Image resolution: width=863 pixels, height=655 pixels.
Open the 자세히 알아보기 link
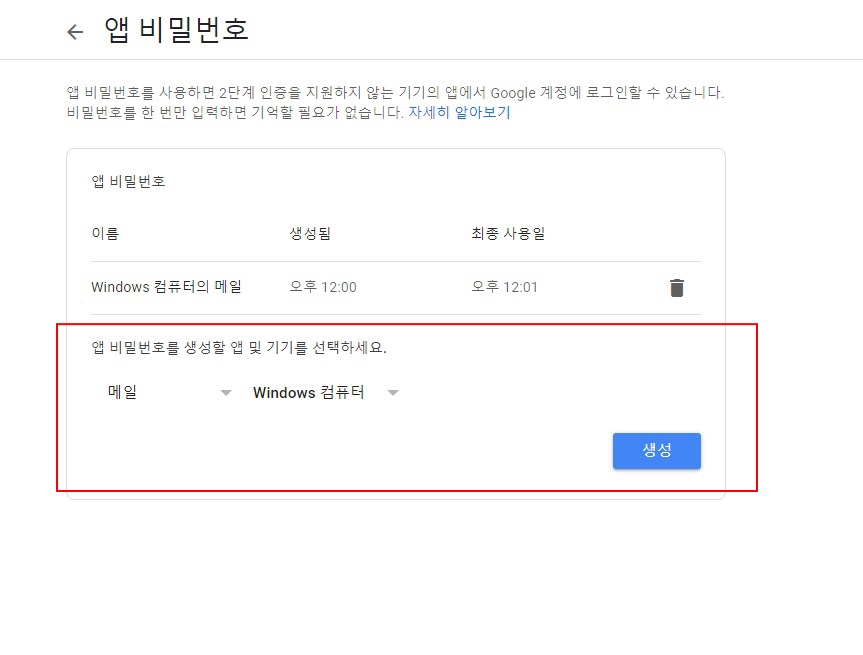(460, 112)
